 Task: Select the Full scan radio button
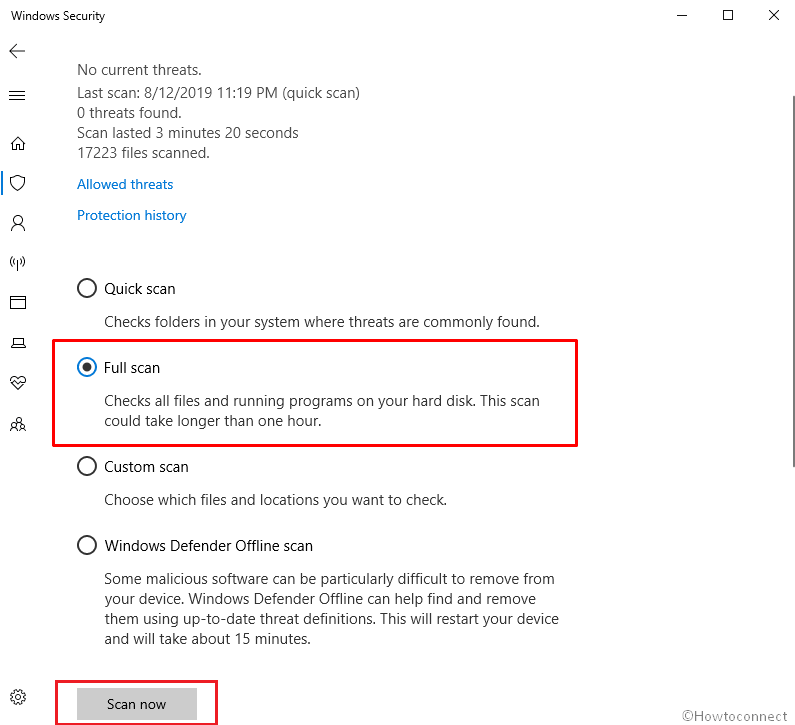pos(87,368)
